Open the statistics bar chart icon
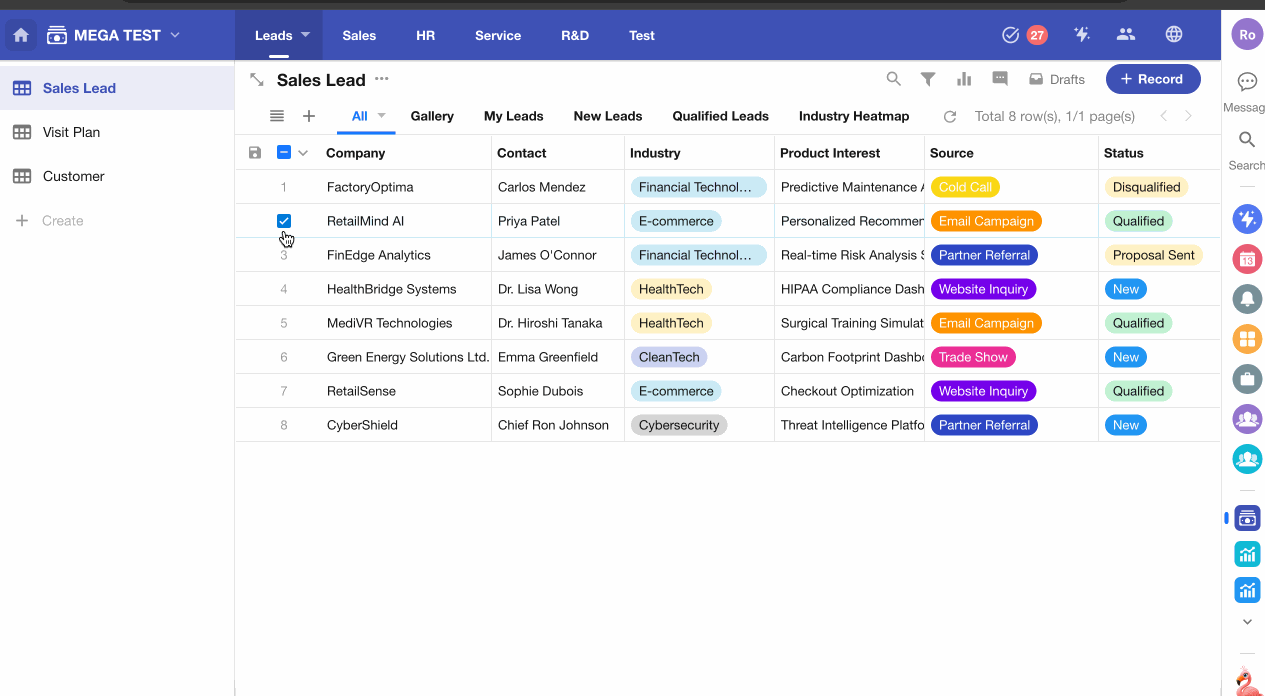The height and width of the screenshot is (696, 1265). 964,79
